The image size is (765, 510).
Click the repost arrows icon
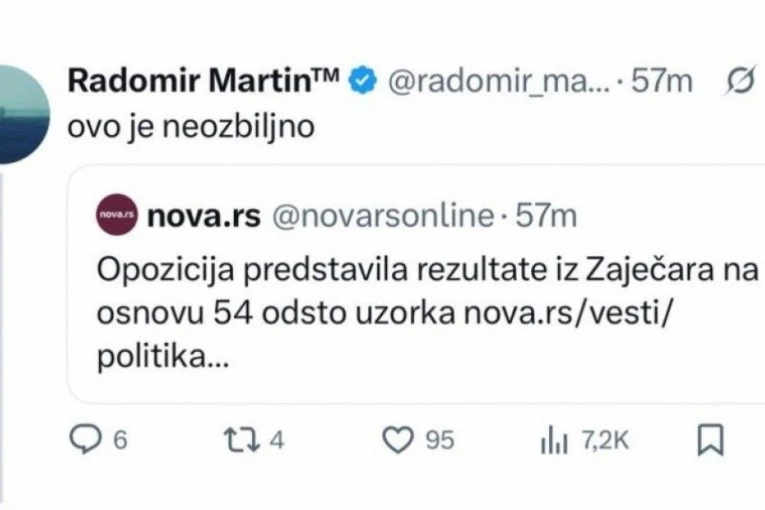pyautogui.click(x=243, y=441)
